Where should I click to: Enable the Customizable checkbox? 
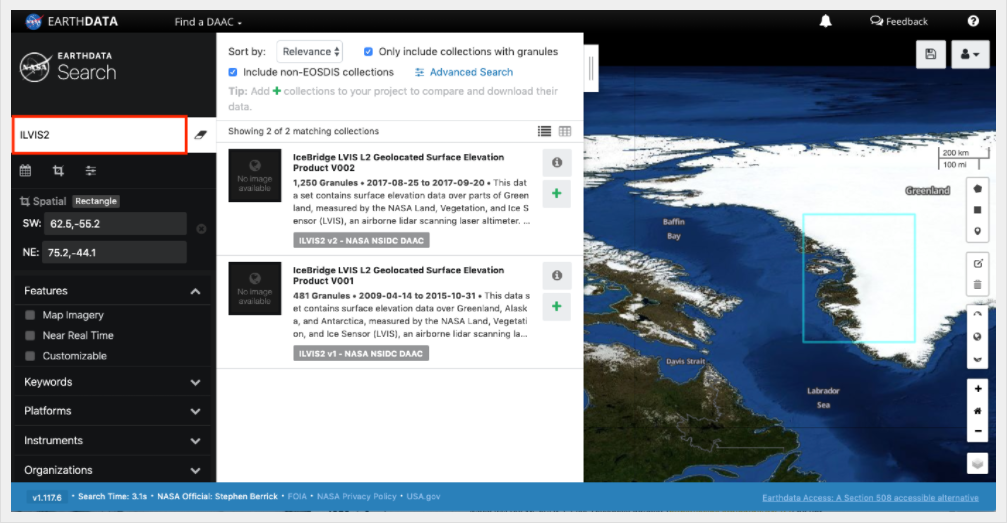pyautogui.click(x=30, y=356)
